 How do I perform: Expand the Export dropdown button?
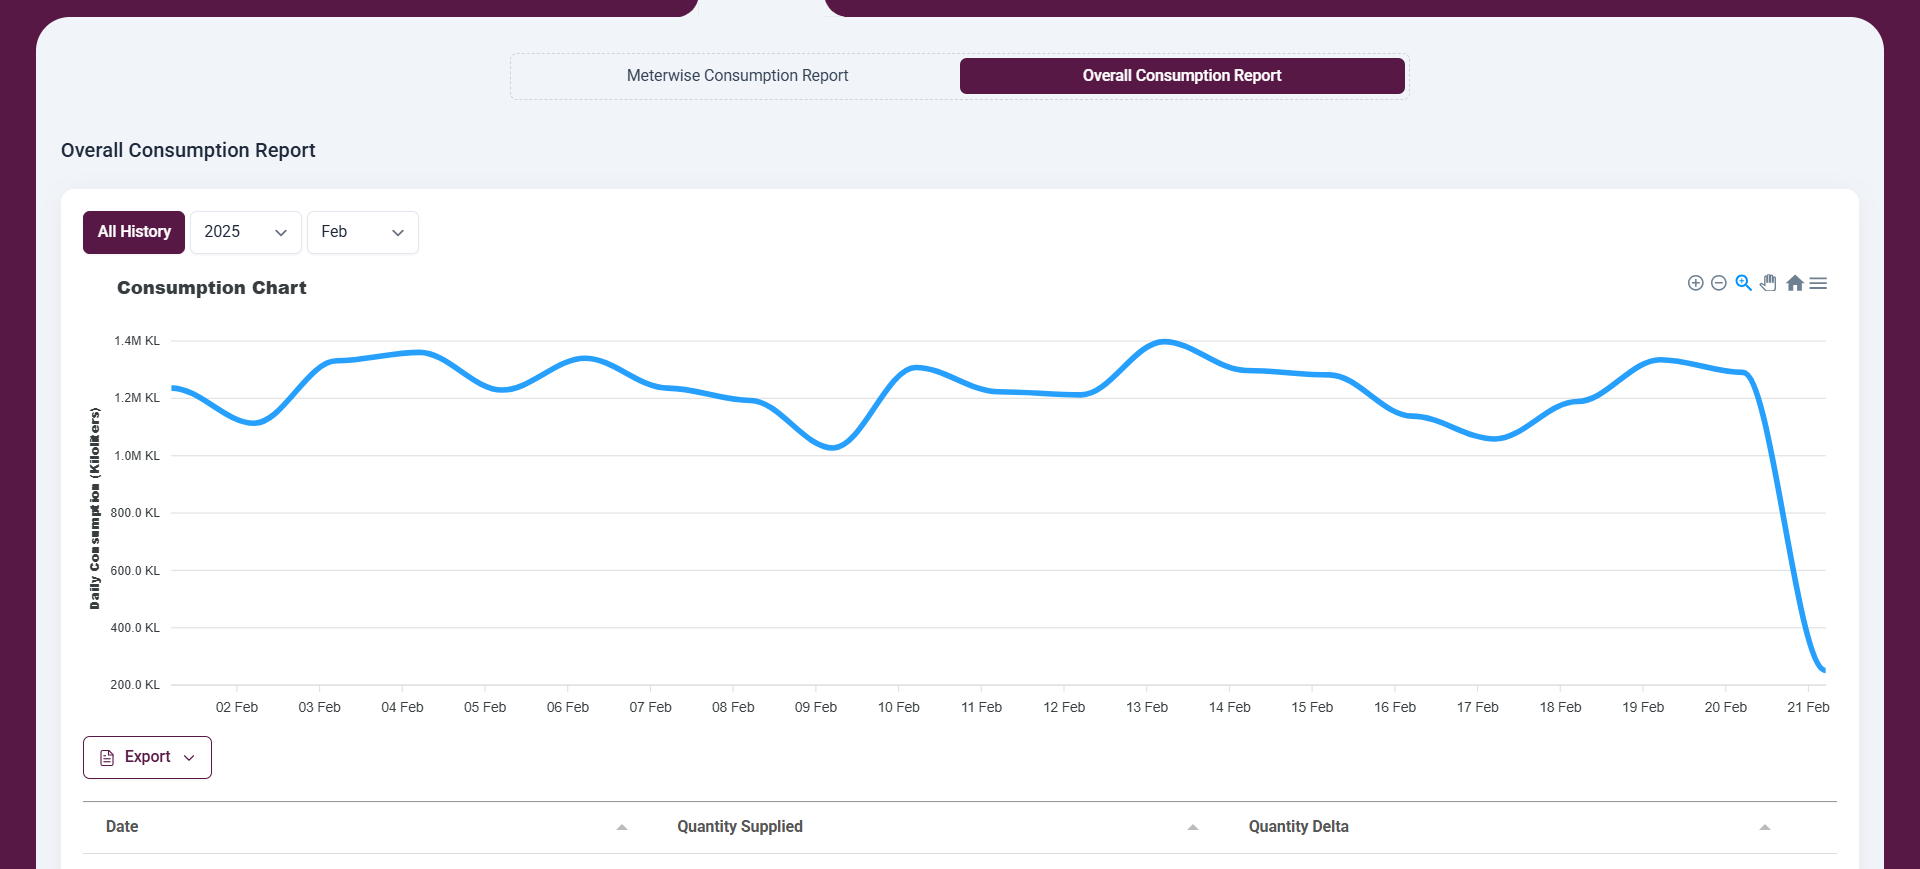[147, 757]
